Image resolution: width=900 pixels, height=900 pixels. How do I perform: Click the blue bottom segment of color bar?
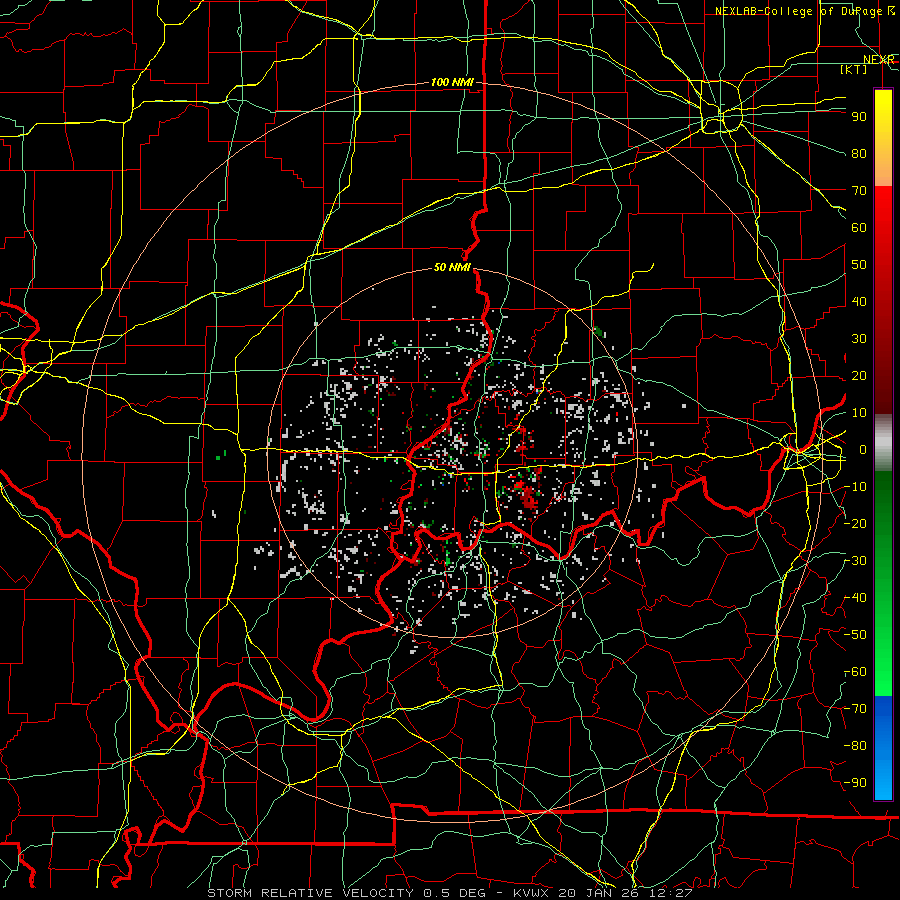pyautogui.click(x=883, y=746)
